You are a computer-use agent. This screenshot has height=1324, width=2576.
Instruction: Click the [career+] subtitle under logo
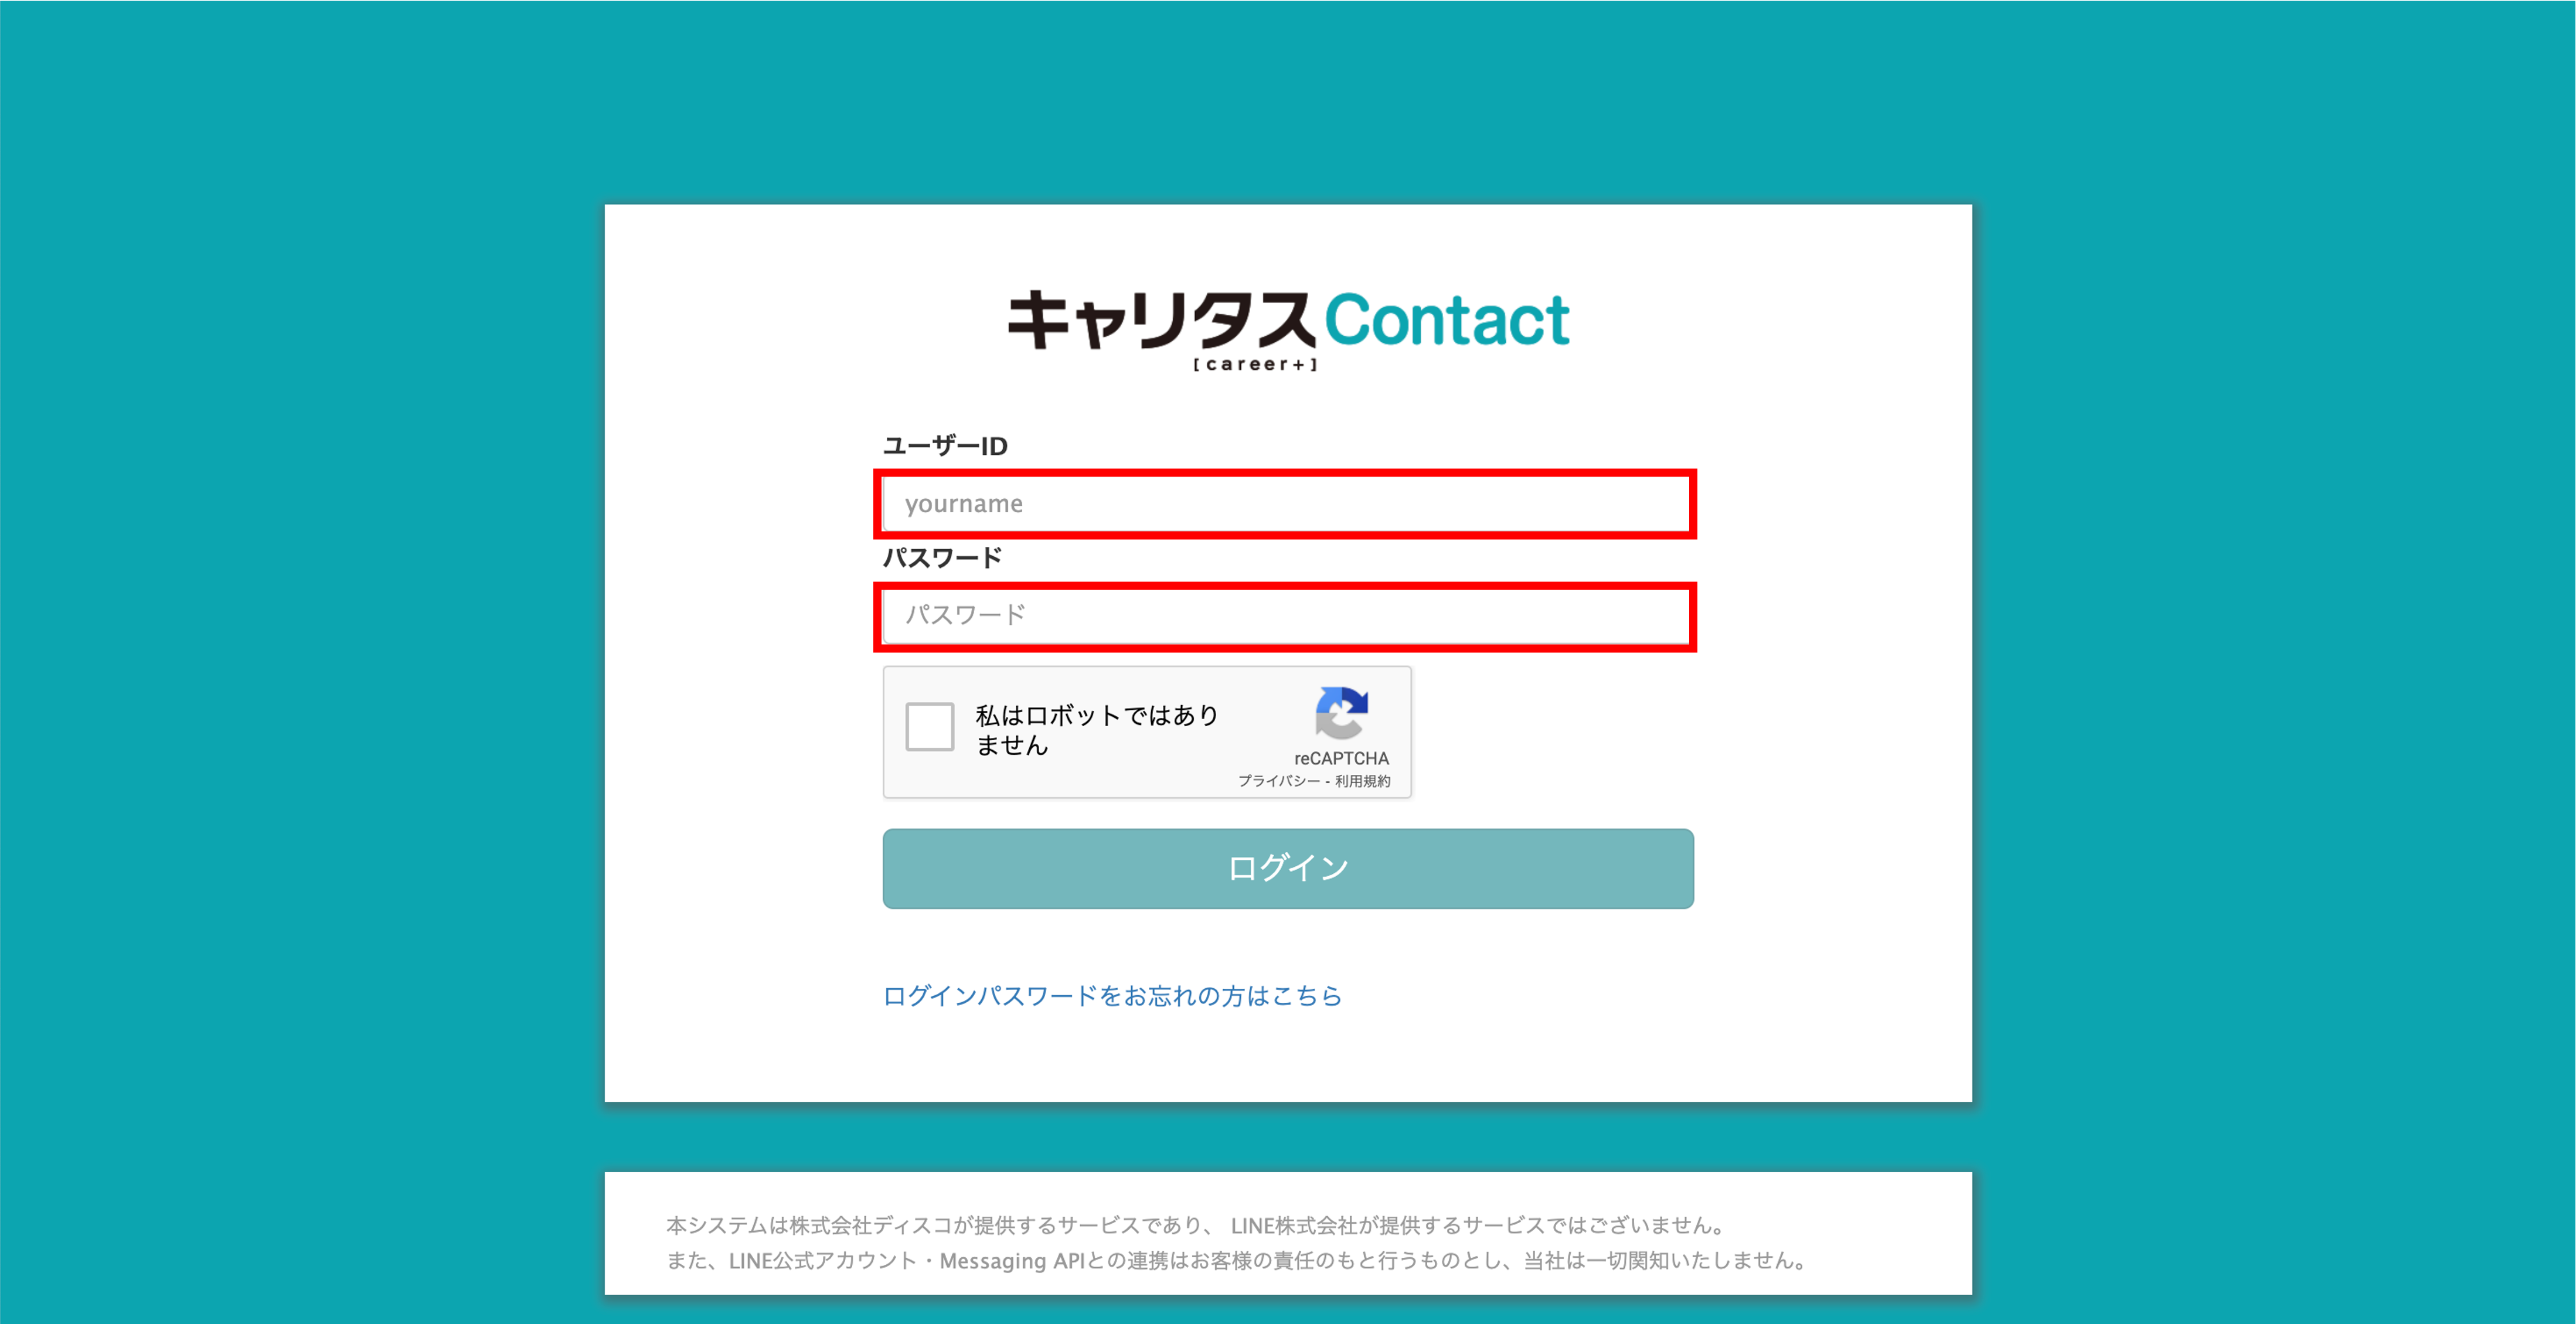point(1255,364)
